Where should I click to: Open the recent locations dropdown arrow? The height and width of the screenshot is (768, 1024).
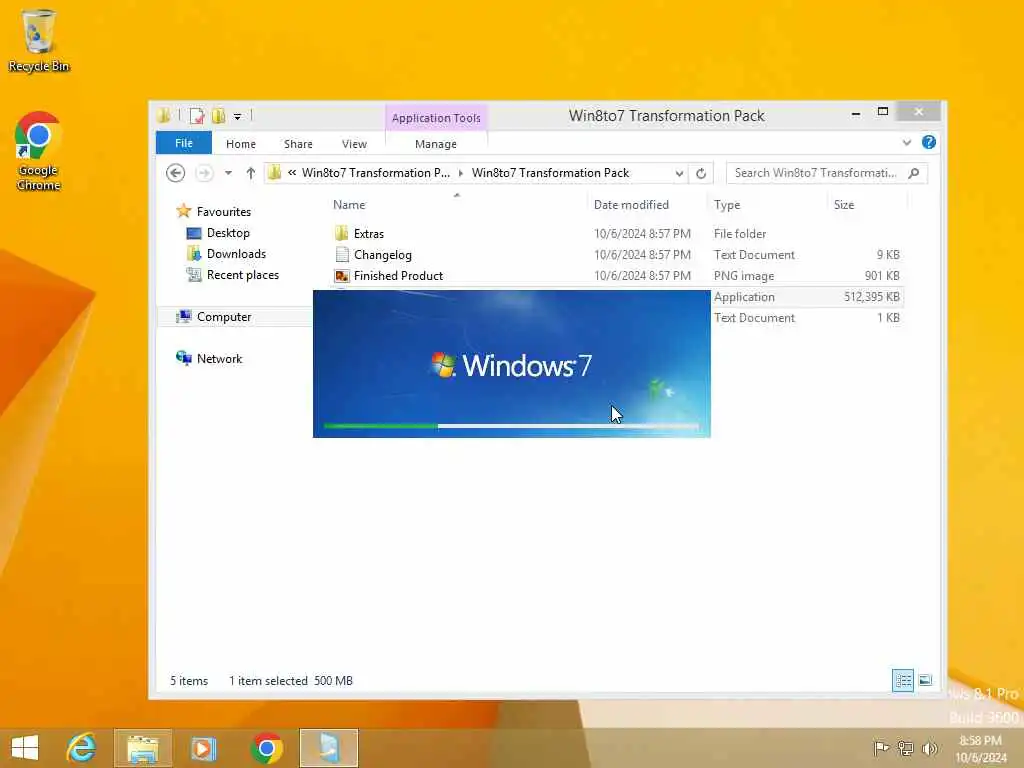pos(228,173)
